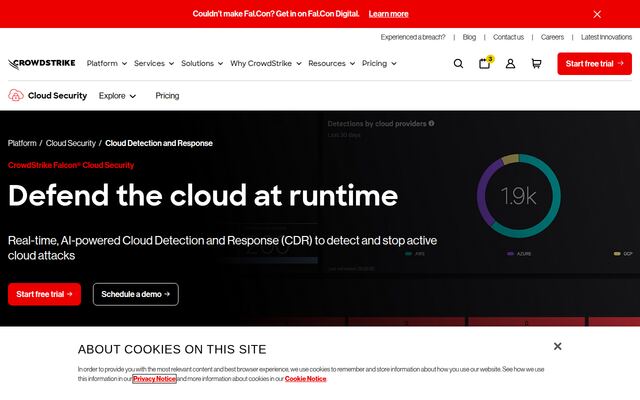Click Schedule a demo button
The image size is (640, 400).
point(136,294)
